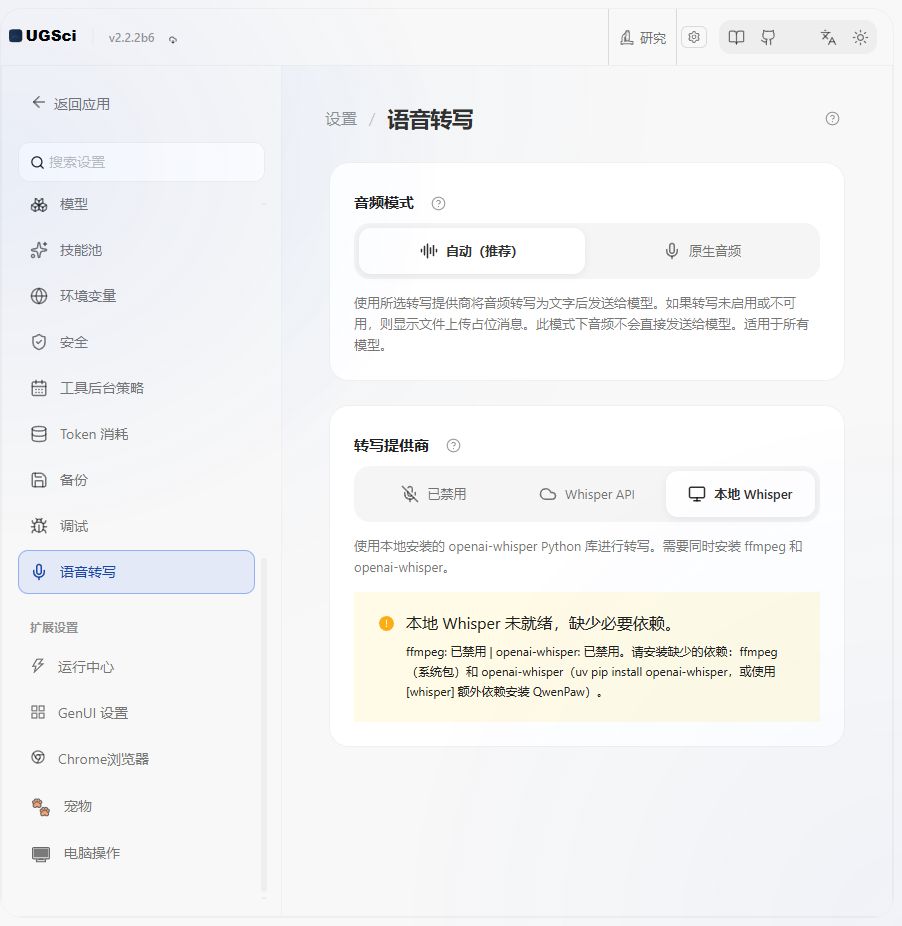
Task: Switch language with translate icon
Action: (x=828, y=38)
